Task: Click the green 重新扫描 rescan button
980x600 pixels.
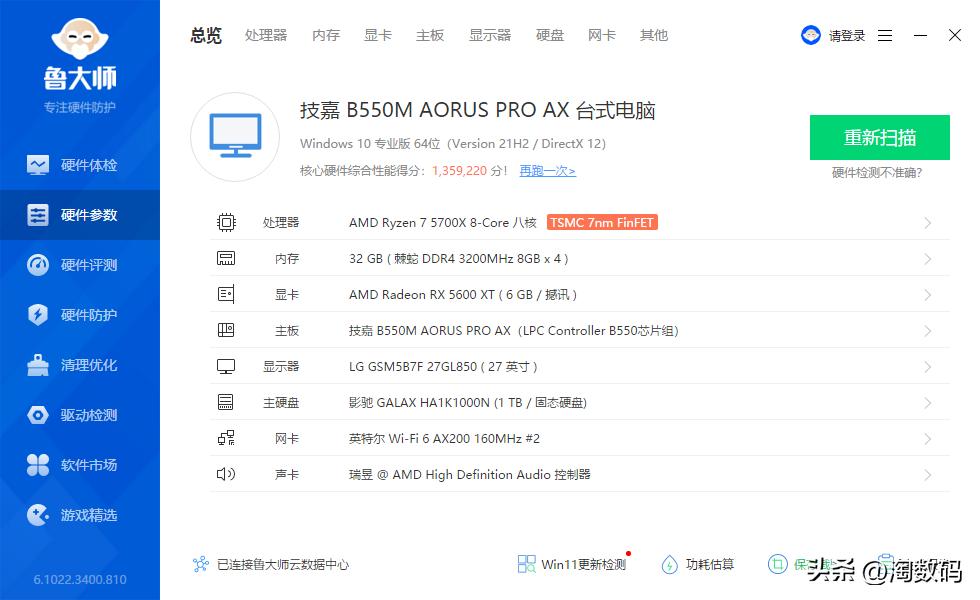Action: [x=879, y=138]
